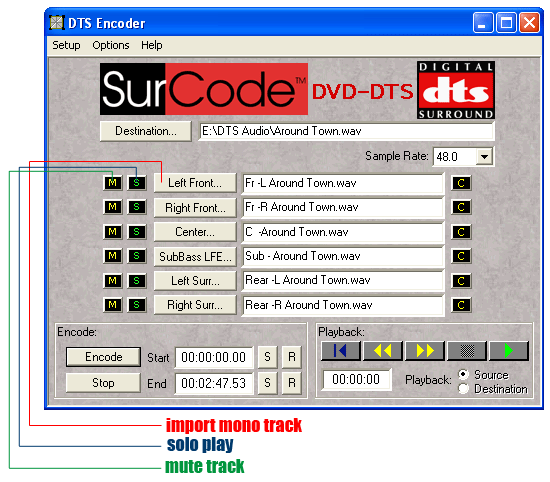The height and width of the screenshot is (482, 550).
Task: Start playback with the green play icon
Action: pyautogui.click(x=509, y=350)
